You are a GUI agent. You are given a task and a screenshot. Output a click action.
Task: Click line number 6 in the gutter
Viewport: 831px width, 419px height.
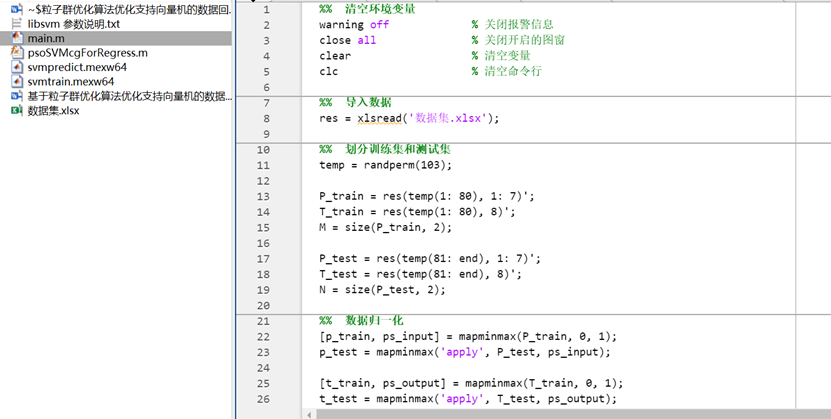(x=267, y=87)
